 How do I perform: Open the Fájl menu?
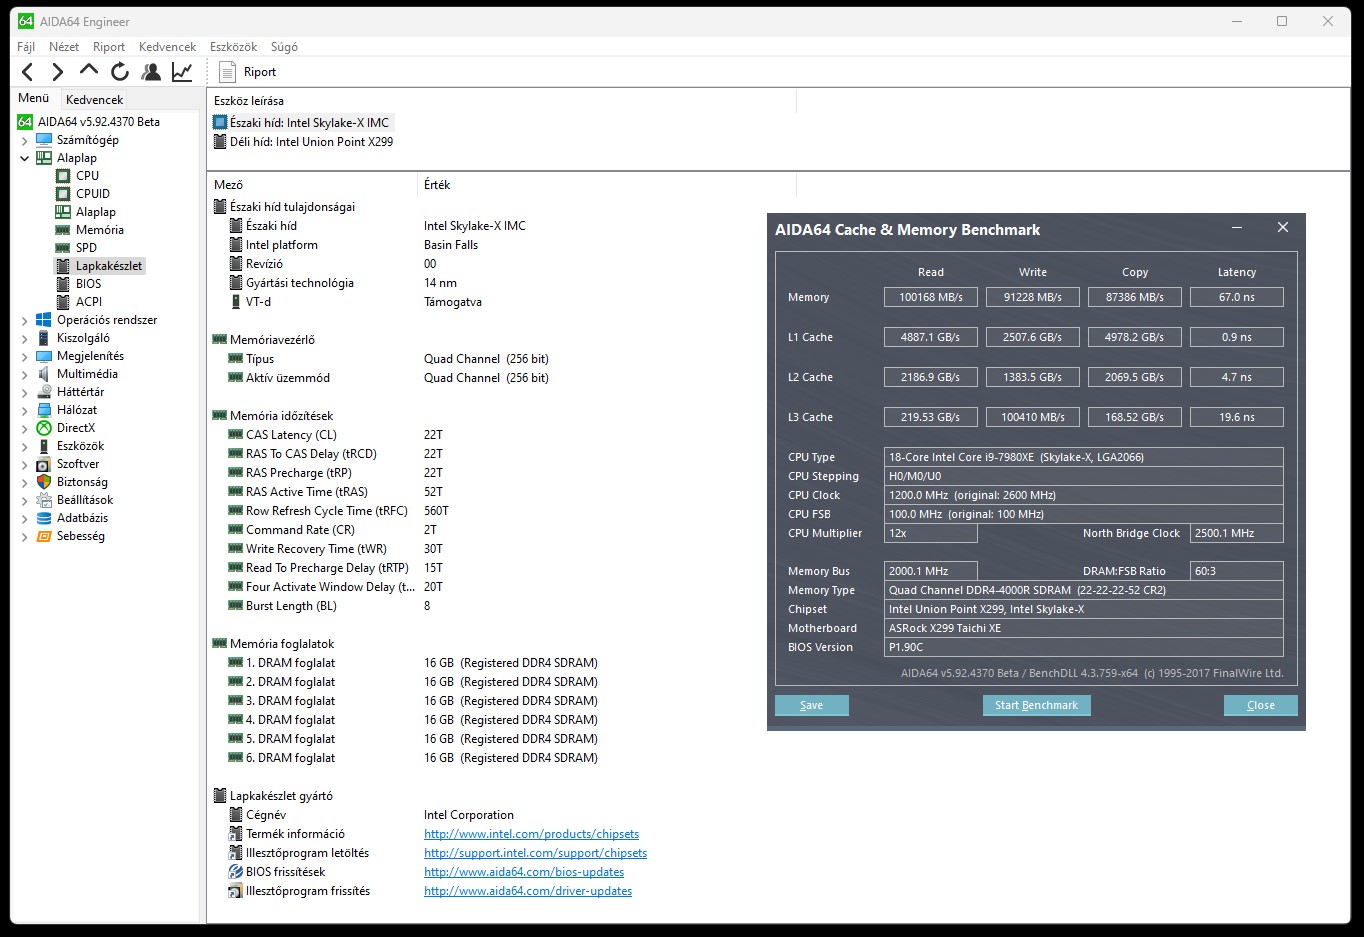[x=26, y=47]
